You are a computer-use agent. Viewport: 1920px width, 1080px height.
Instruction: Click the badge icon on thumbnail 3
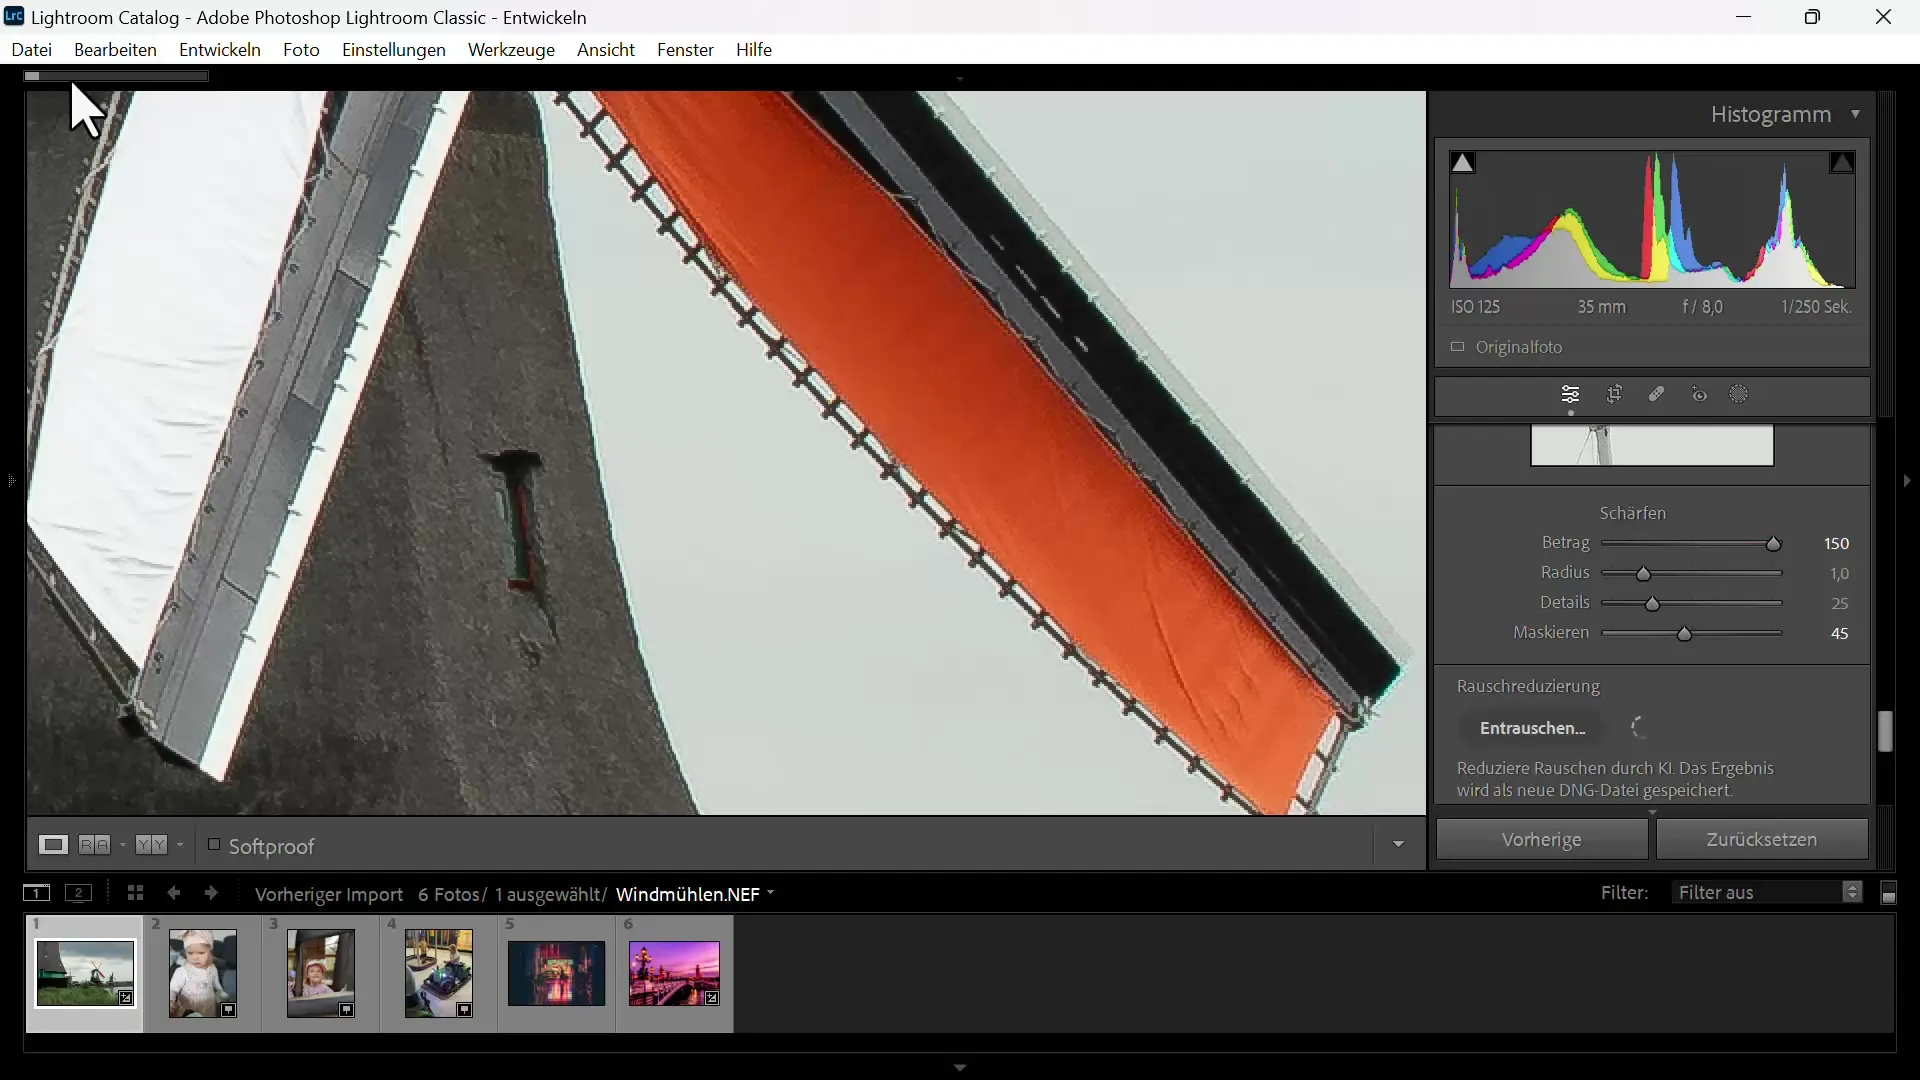click(347, 1010)
